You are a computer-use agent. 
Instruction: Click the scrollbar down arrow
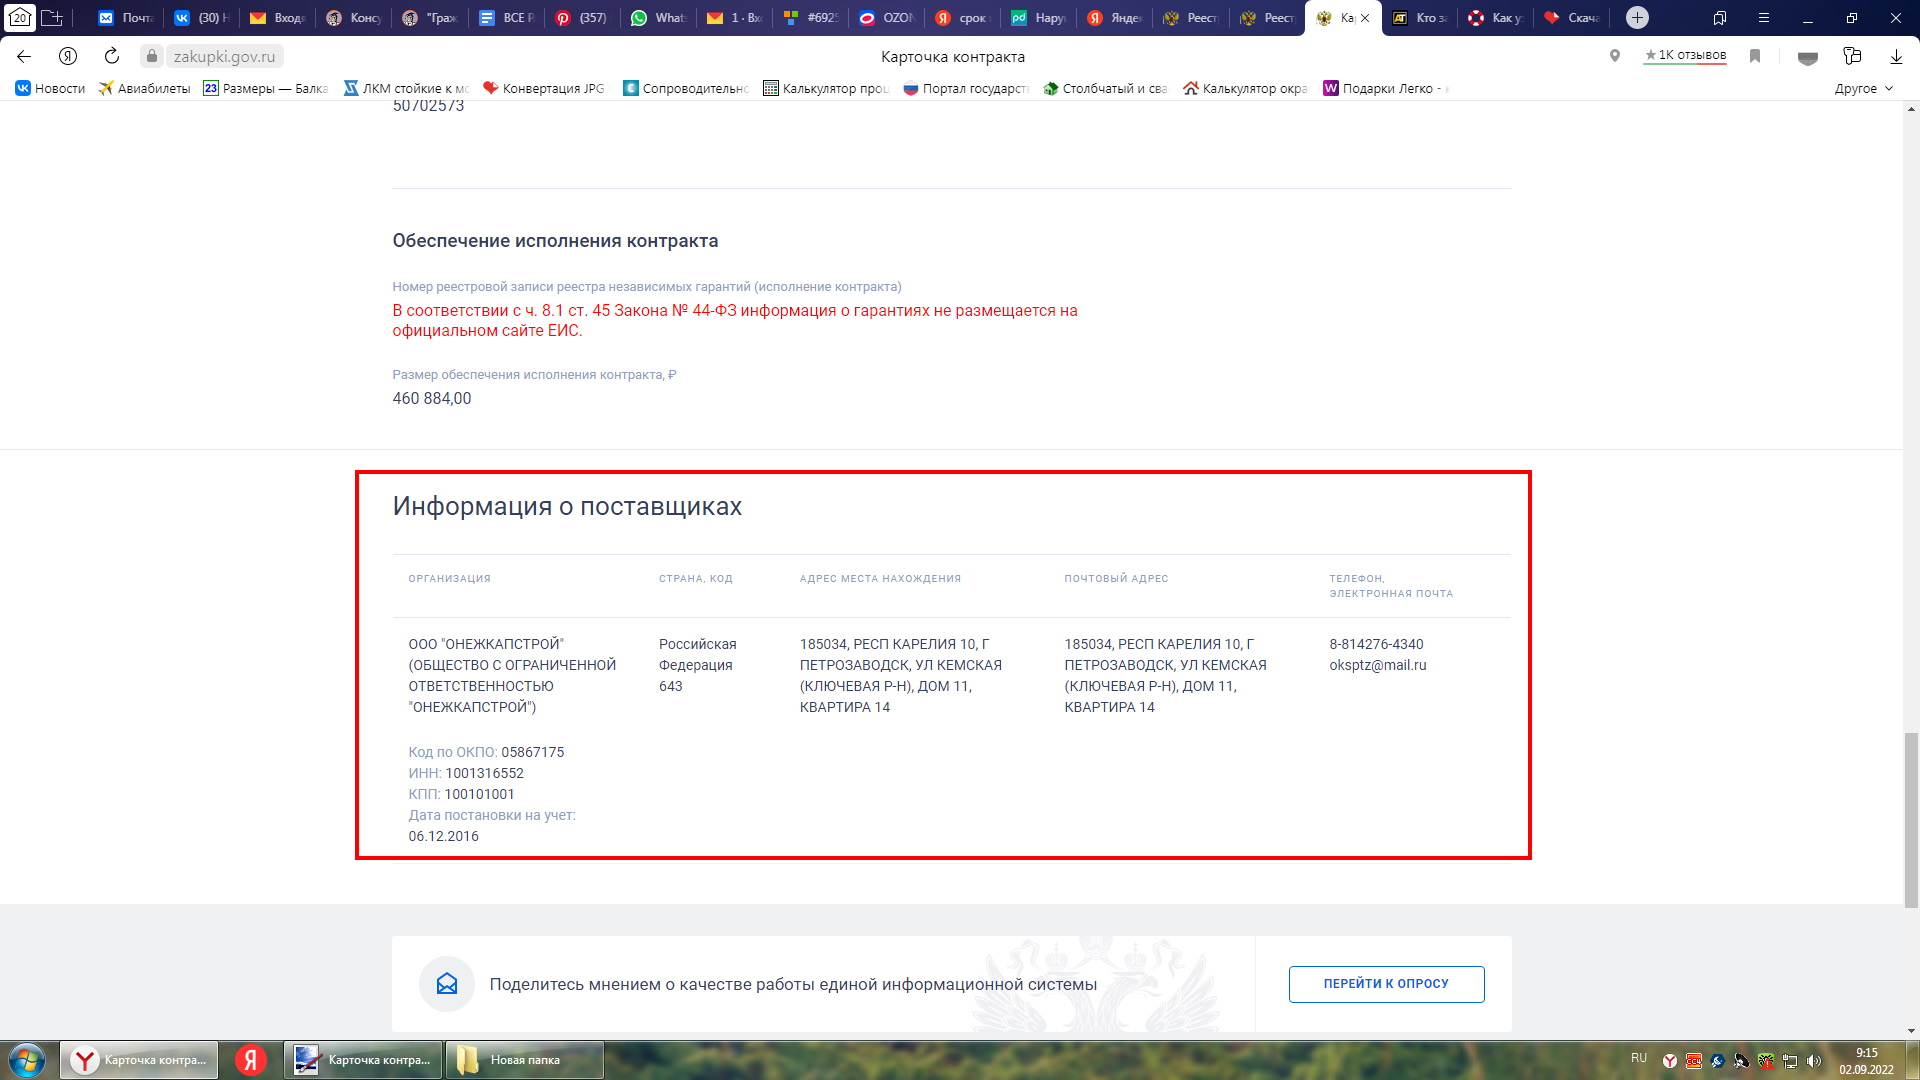[1911, 1031]
